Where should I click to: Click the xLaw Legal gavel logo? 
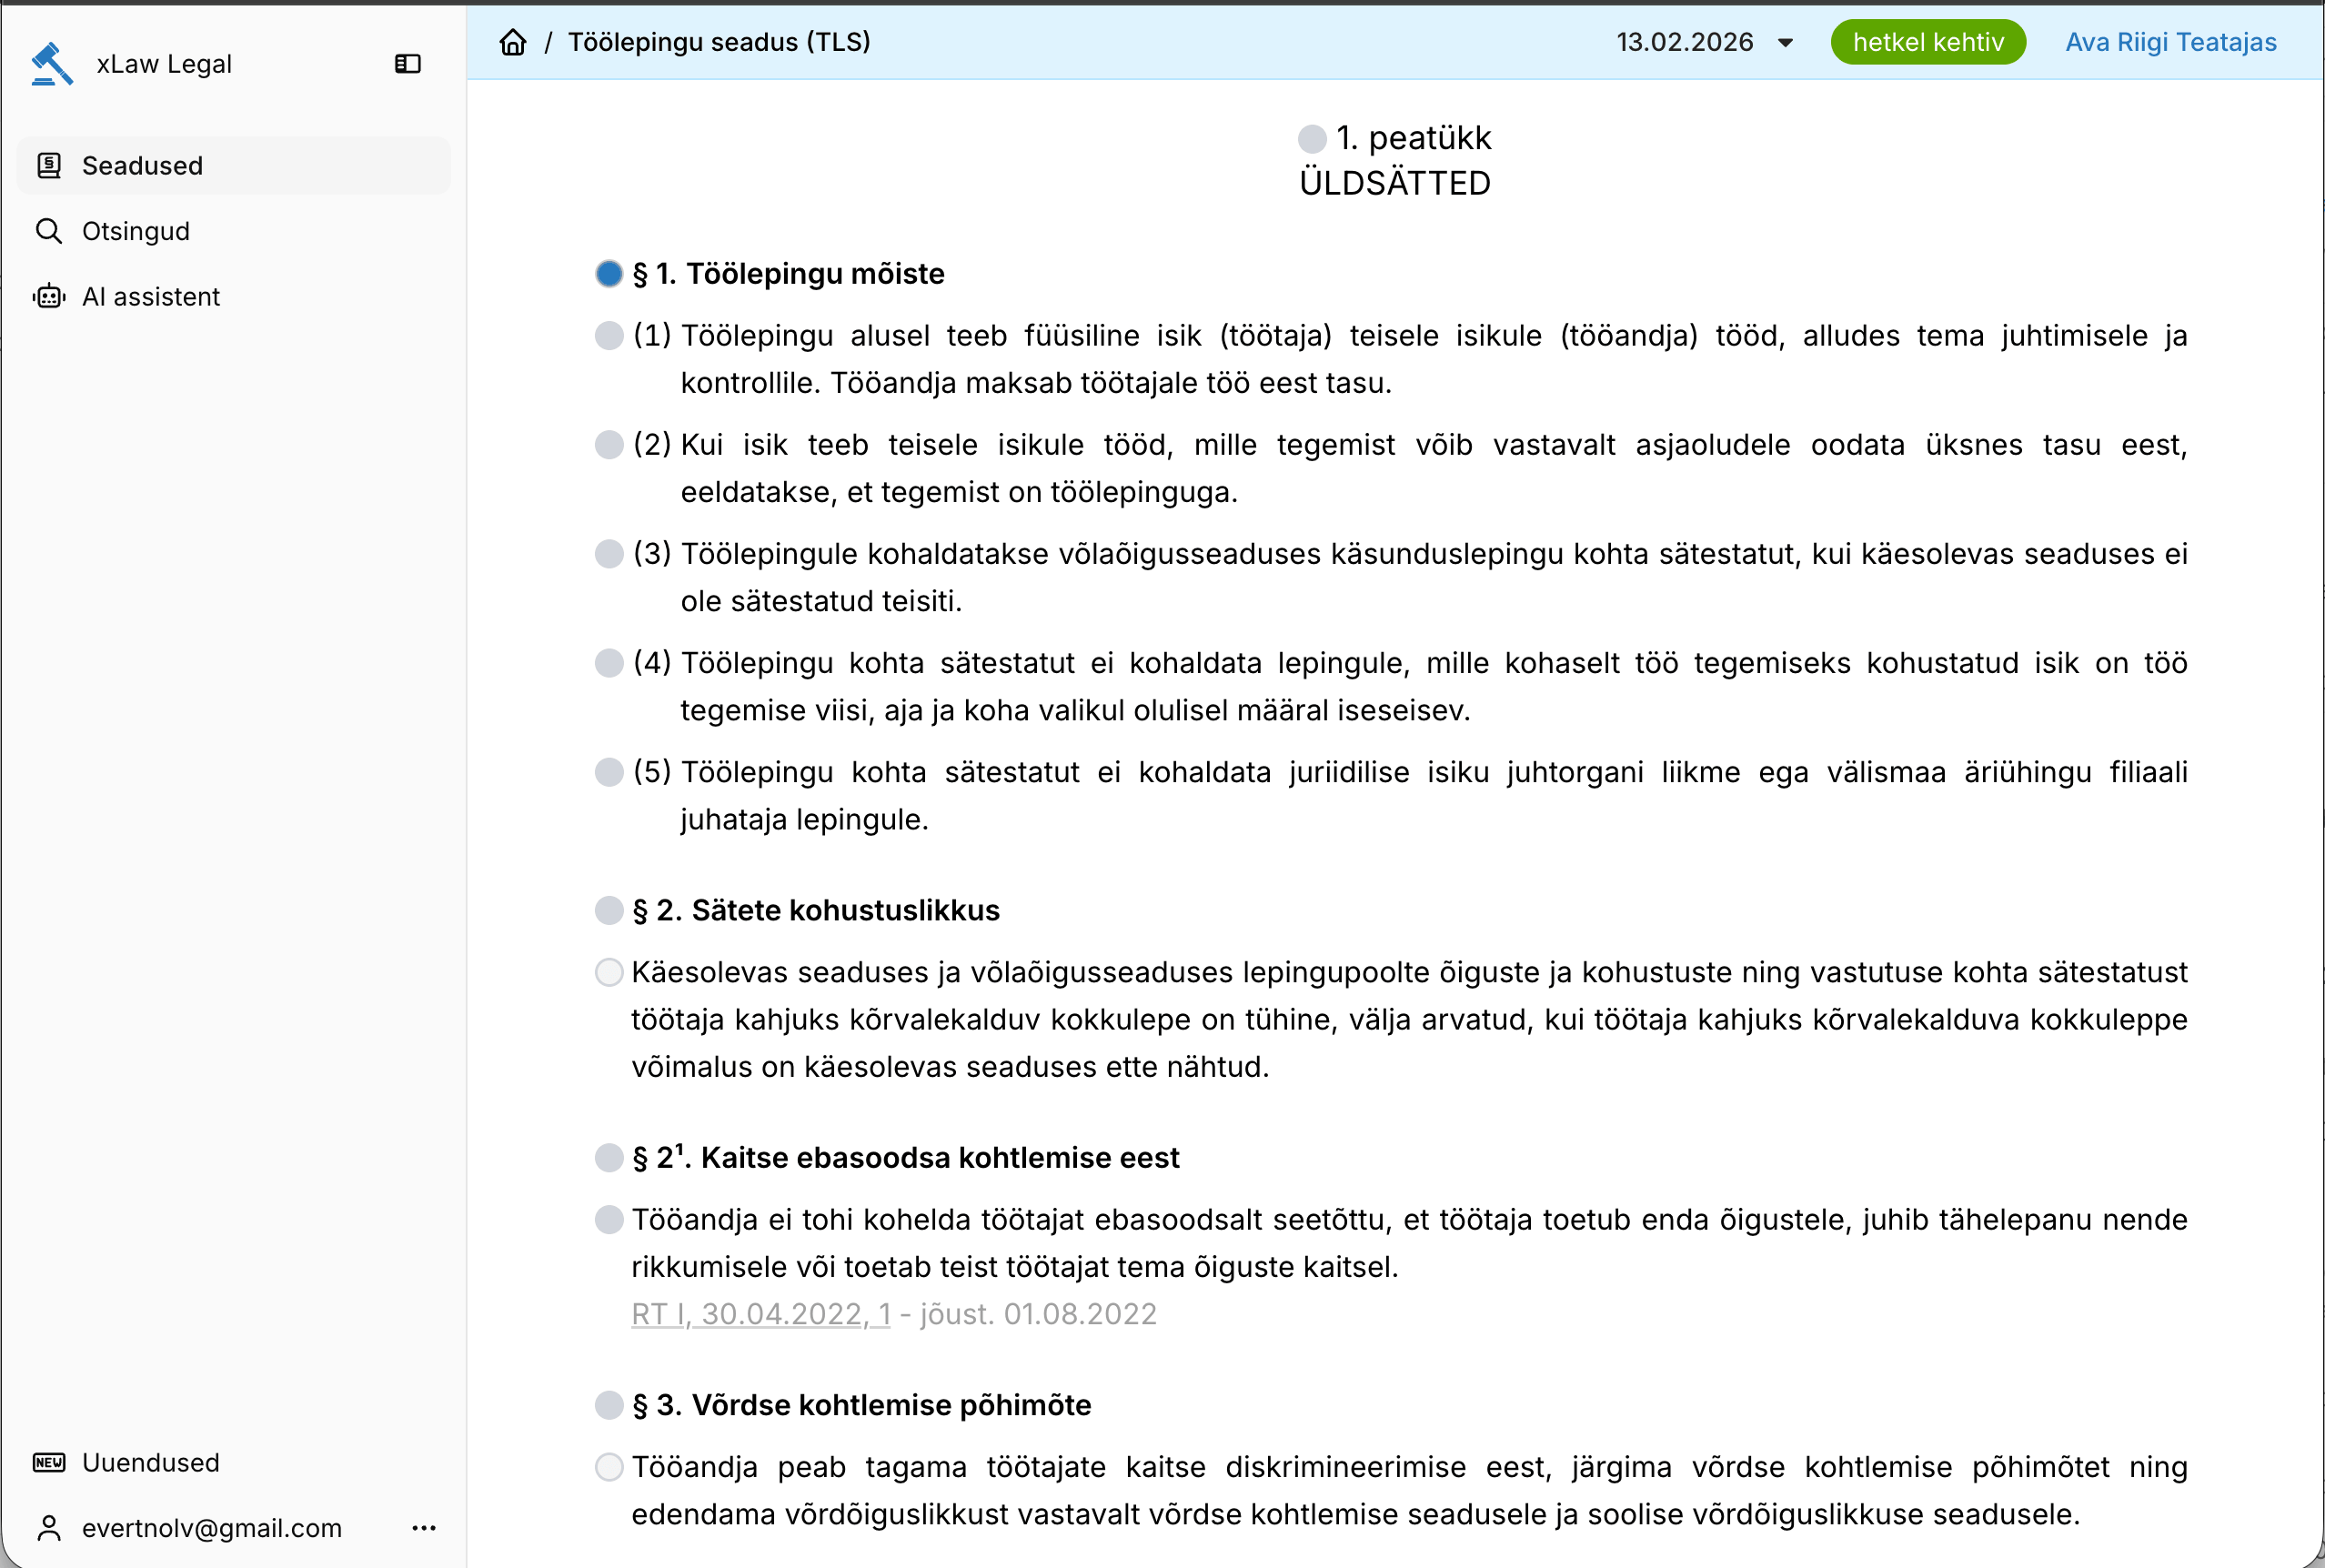pyautogui.click(x=52, y=64)
